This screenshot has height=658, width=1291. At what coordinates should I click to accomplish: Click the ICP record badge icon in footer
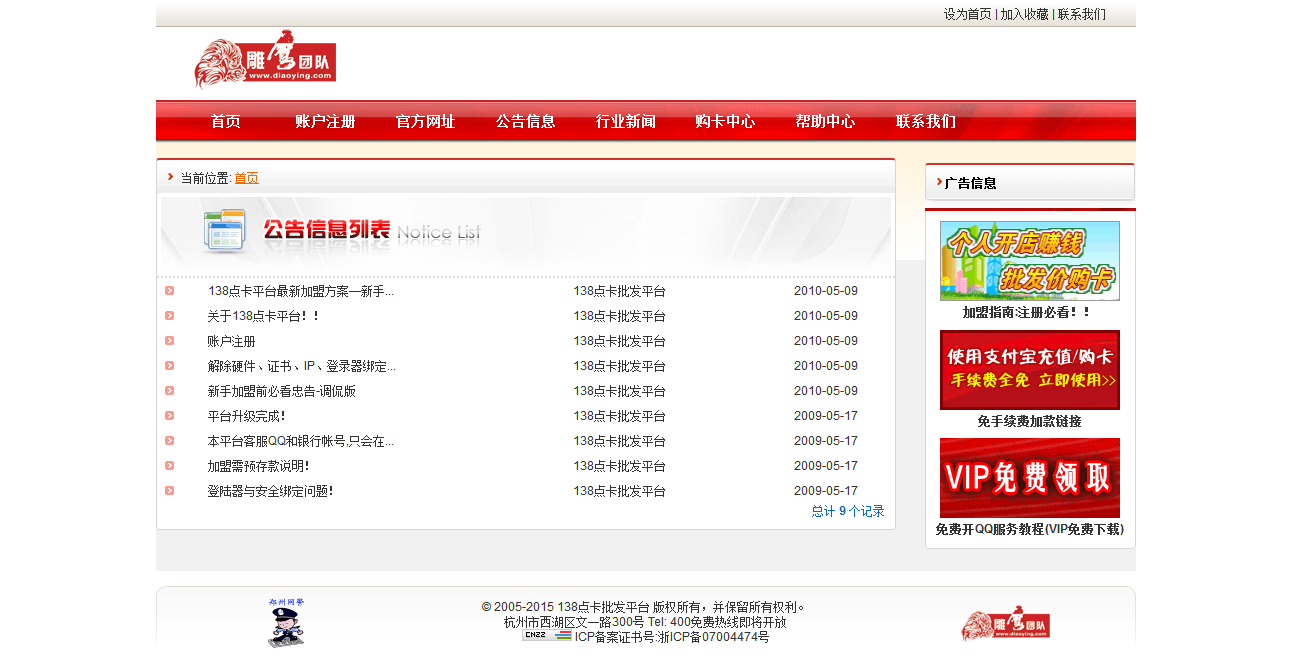point(546,636)
